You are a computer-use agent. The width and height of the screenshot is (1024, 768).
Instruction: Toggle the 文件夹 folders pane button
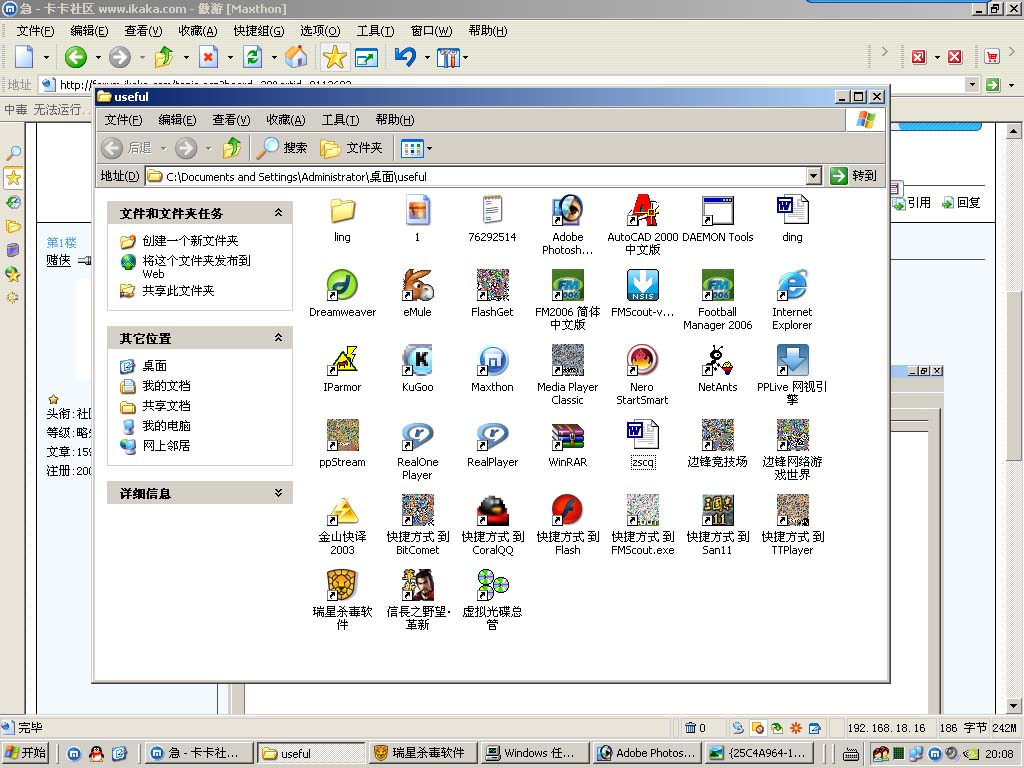[x=351, y=148]
